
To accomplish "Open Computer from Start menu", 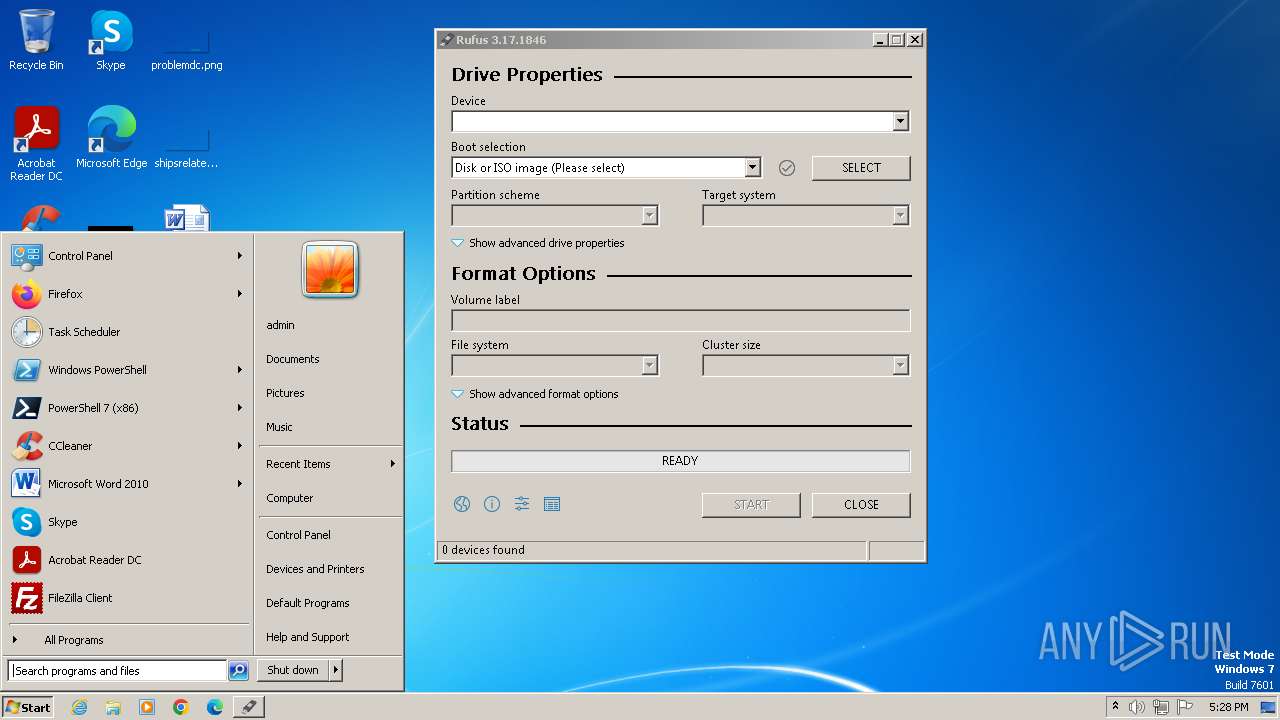I will tap(330, 498).
